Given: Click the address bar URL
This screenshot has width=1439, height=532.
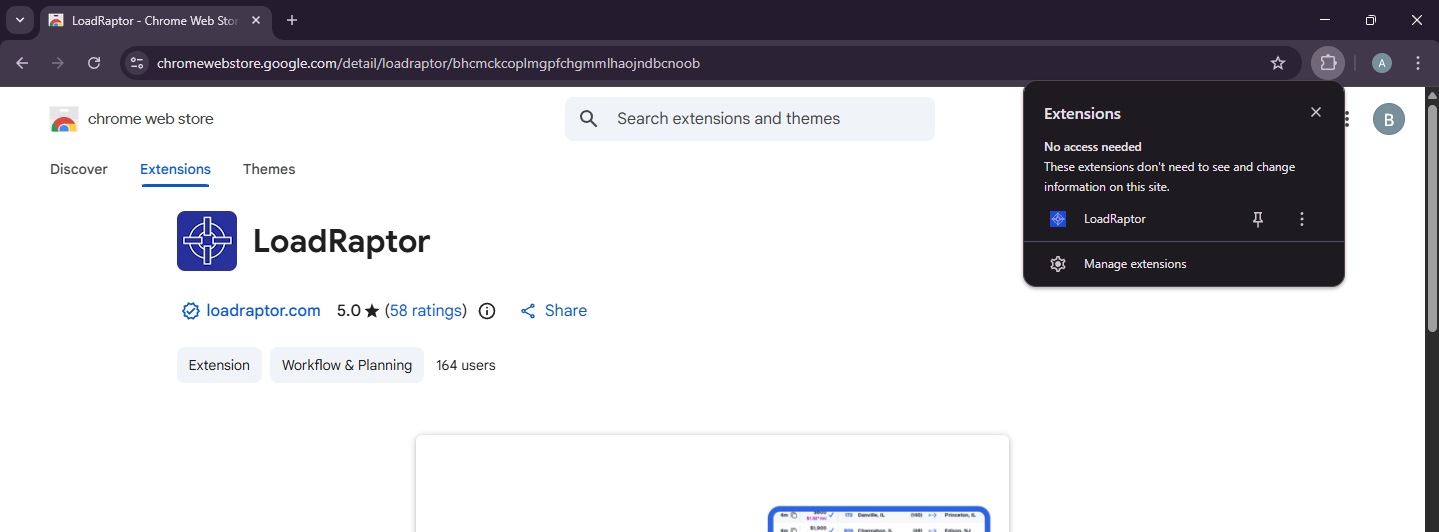Looking at the screenshot, I should point(428,63).
